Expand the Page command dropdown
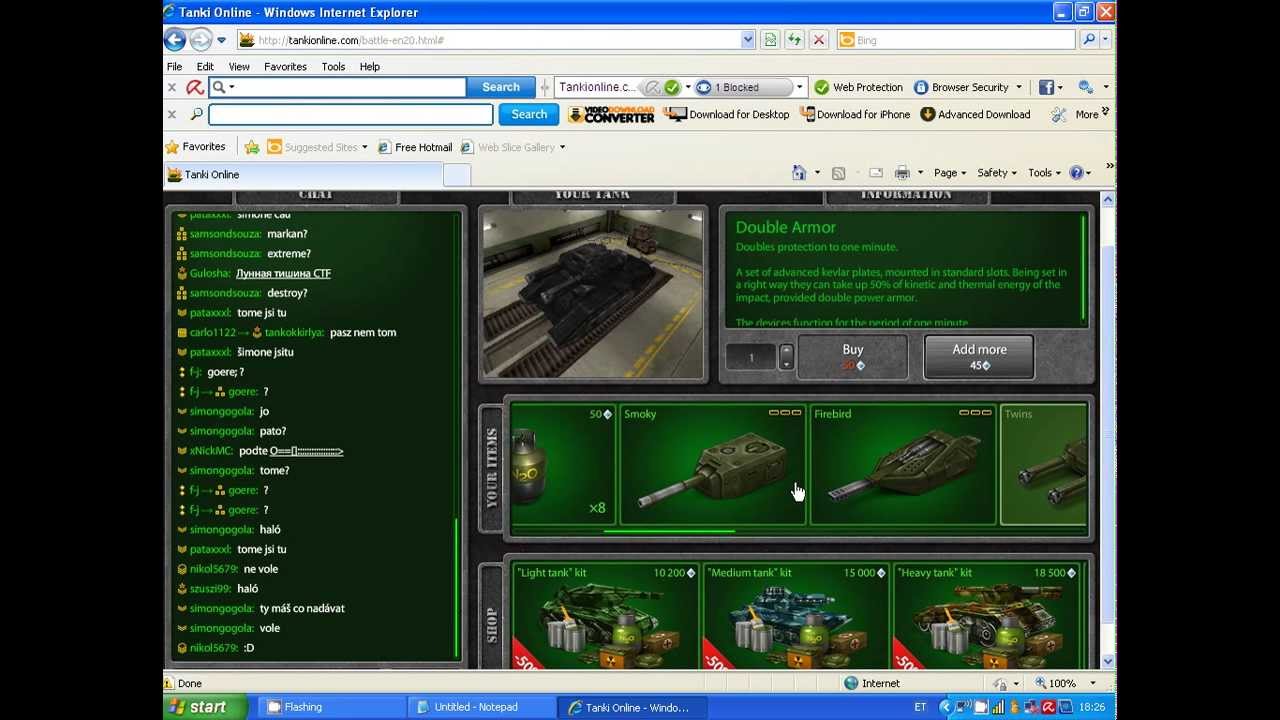This screenshot has width=1280, height=720. (950, 173)
